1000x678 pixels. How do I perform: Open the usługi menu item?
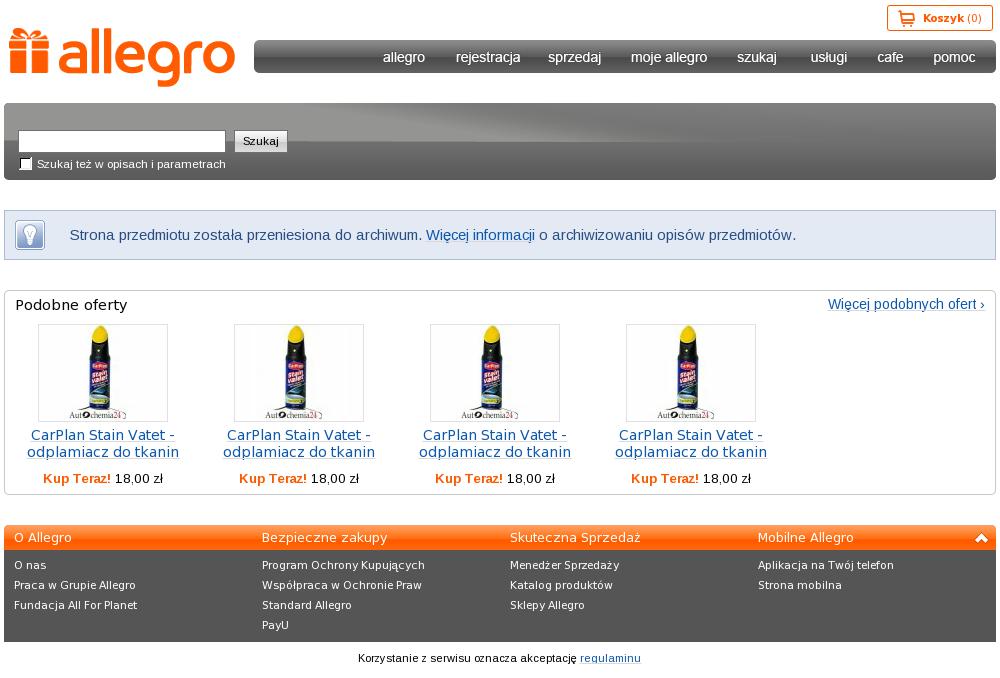pos(828,57)
